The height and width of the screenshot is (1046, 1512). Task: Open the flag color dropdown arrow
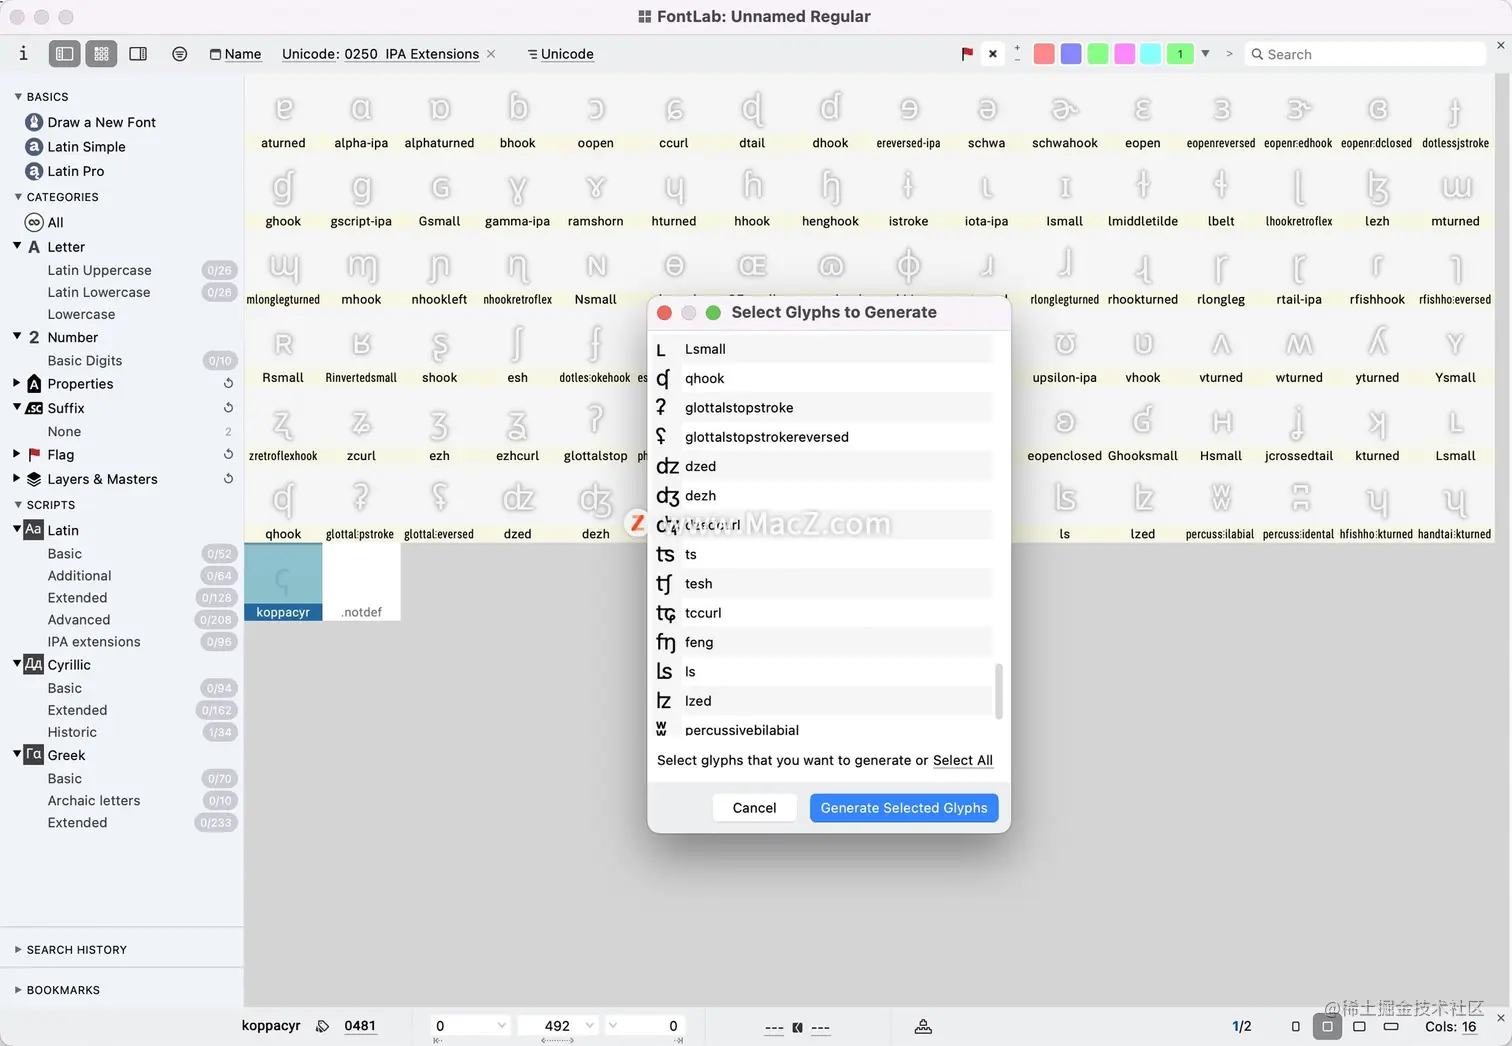point(1205,54)
